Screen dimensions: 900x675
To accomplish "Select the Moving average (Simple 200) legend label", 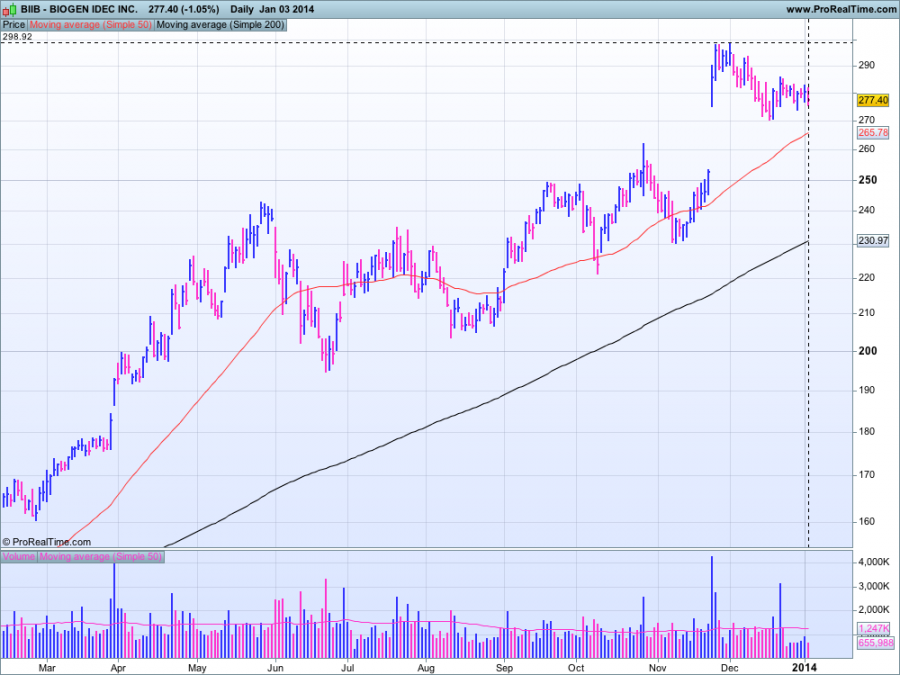I will [220, 25].
